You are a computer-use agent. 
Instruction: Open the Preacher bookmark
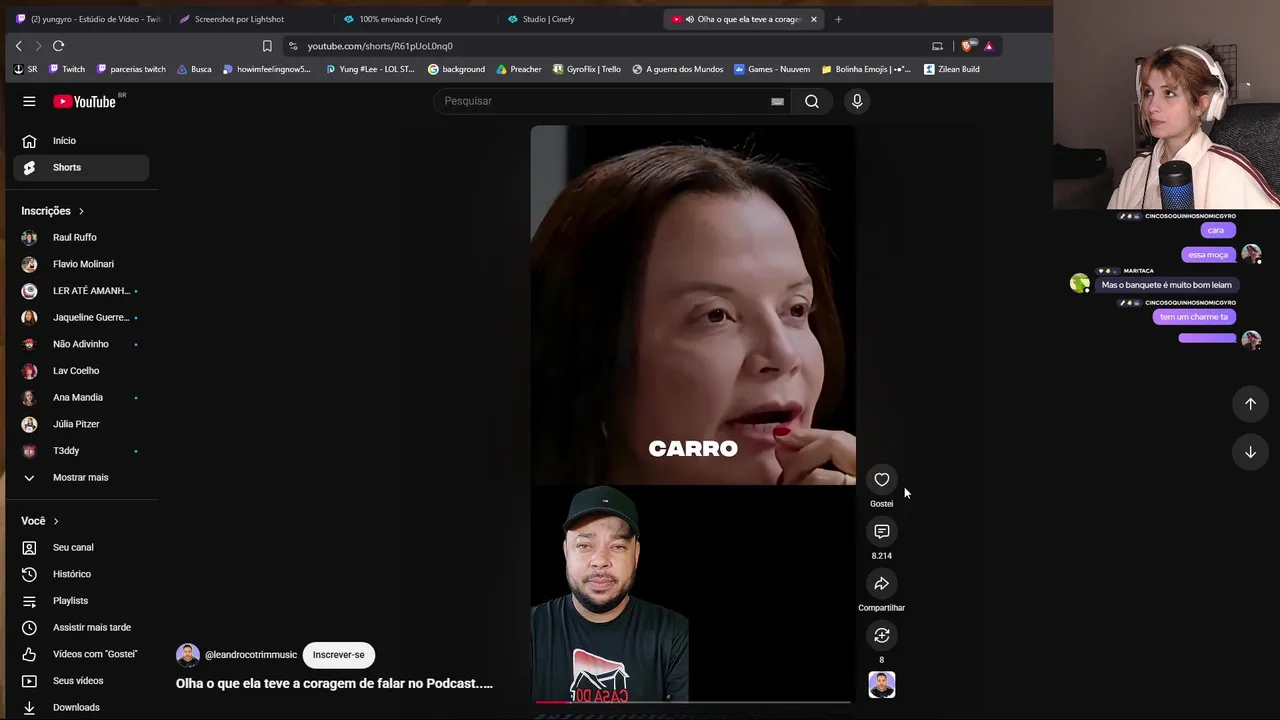pyautogui.click(x=519, y=70)
